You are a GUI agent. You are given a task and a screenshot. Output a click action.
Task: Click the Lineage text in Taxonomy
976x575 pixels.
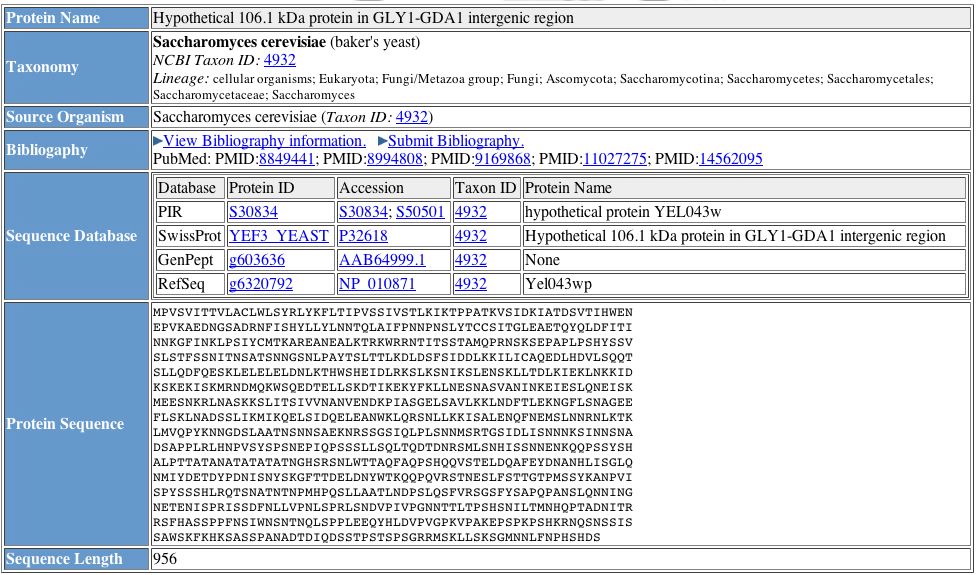[543, 87]
